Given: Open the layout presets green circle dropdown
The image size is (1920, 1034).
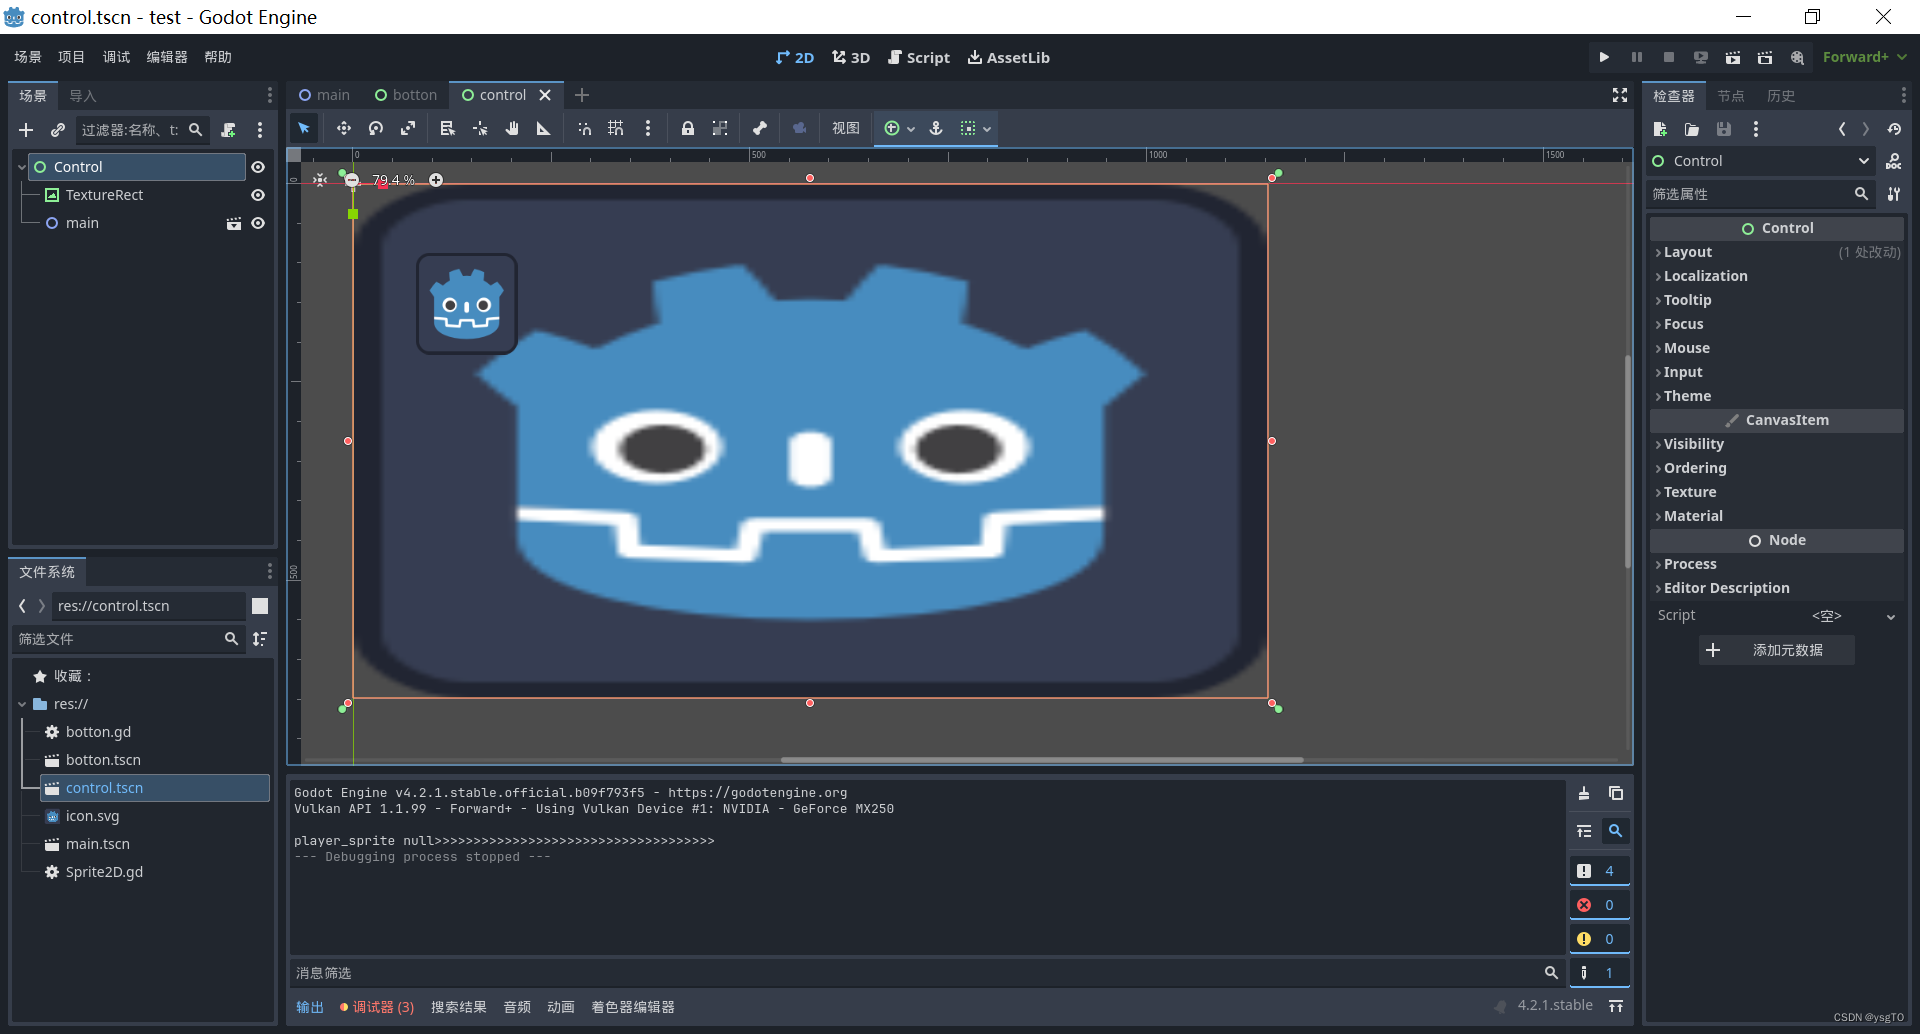Looking at the screenshot, I should click(899, 128).
